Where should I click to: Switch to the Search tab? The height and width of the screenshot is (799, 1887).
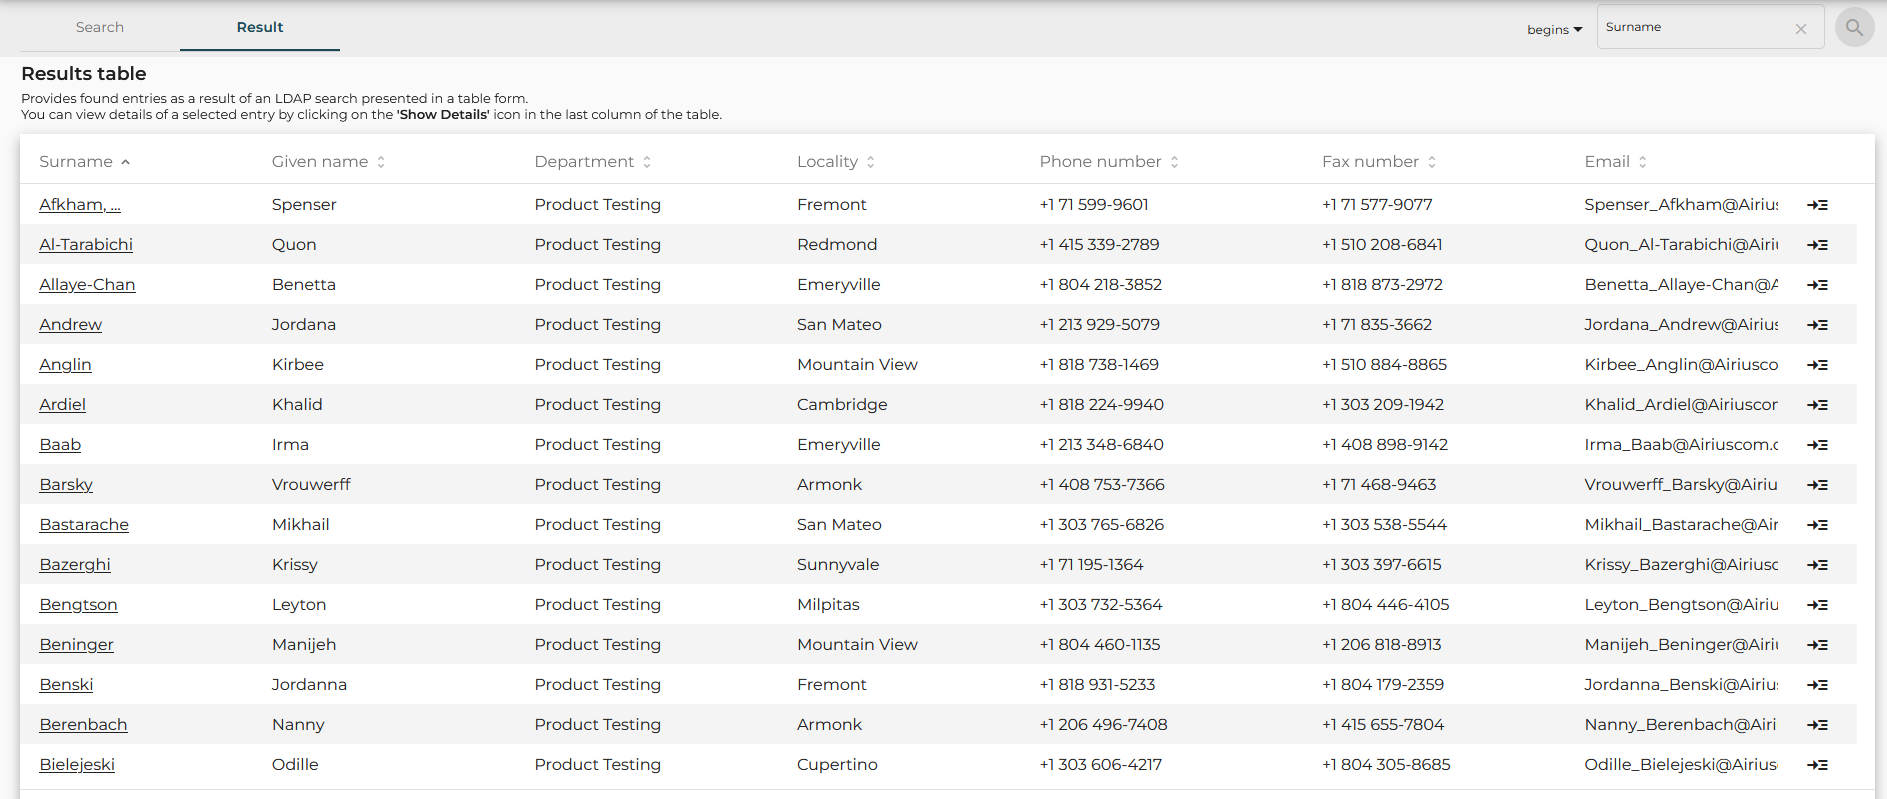tap(100, 27)
